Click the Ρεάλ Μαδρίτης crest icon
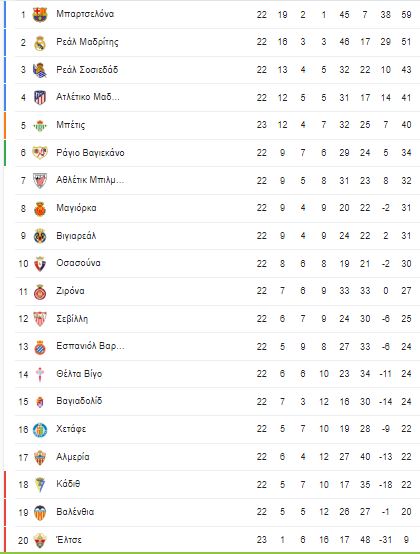The height and width of the screenshot is (554, 420). pos(40,43)
